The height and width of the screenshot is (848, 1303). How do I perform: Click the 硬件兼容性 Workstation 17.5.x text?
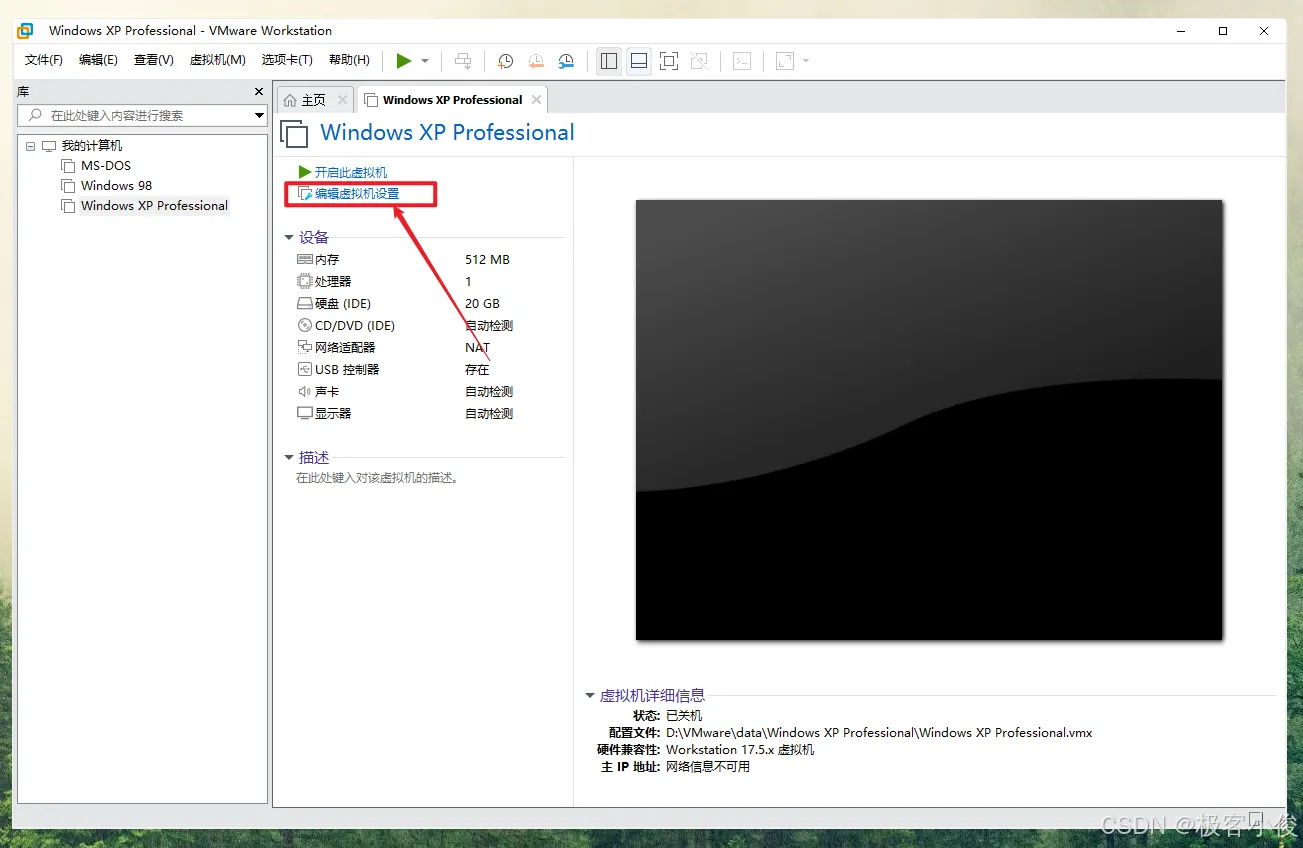(x=740, y=750)
